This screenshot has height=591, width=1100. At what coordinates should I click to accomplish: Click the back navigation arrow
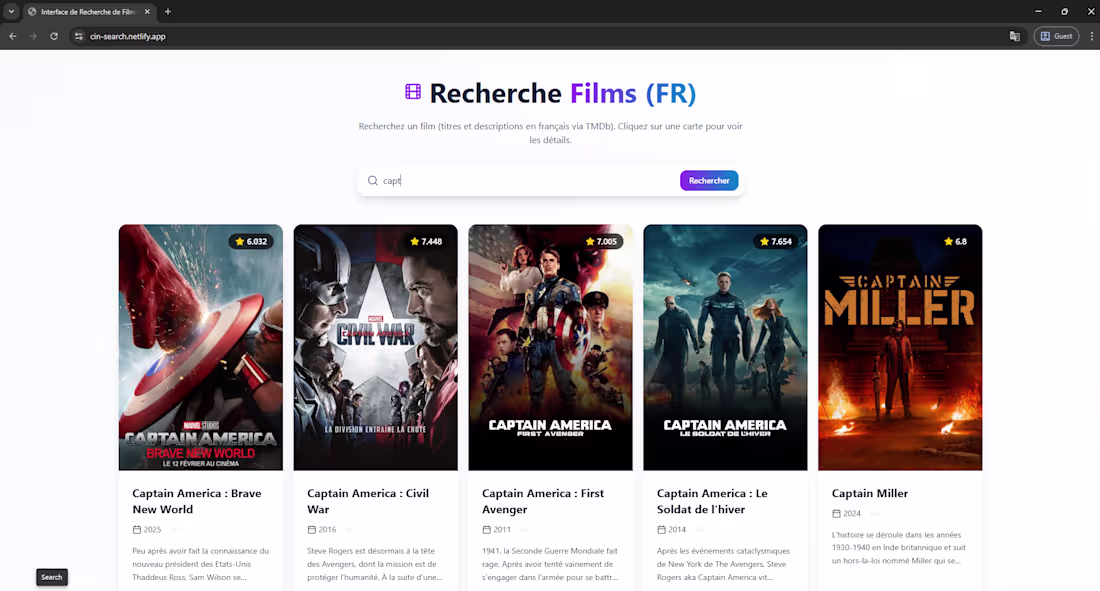pos(12,36)
